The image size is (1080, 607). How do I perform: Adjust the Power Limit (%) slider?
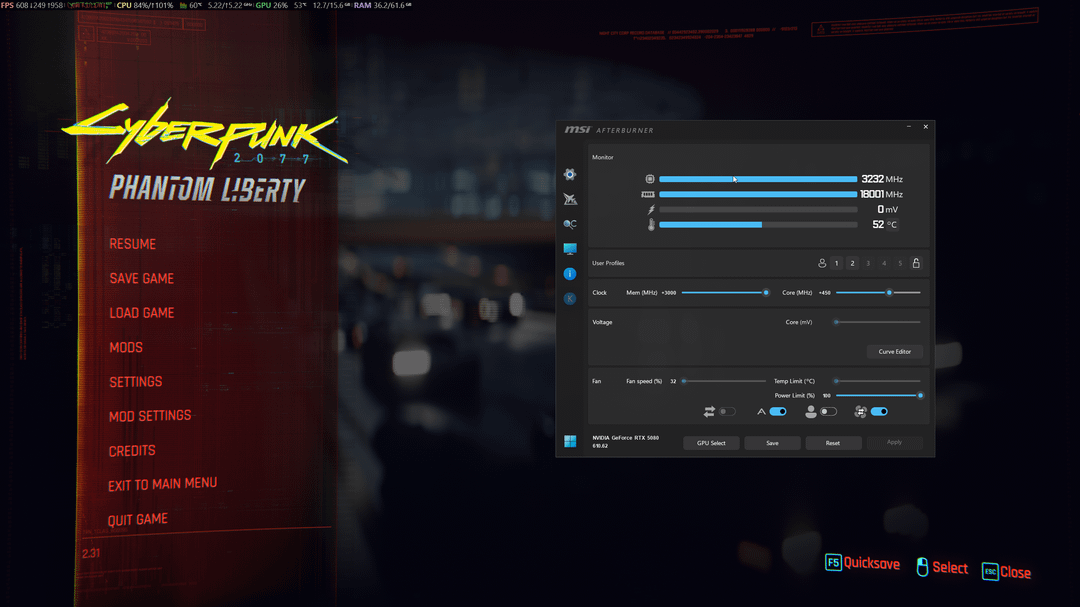(878, 395)
